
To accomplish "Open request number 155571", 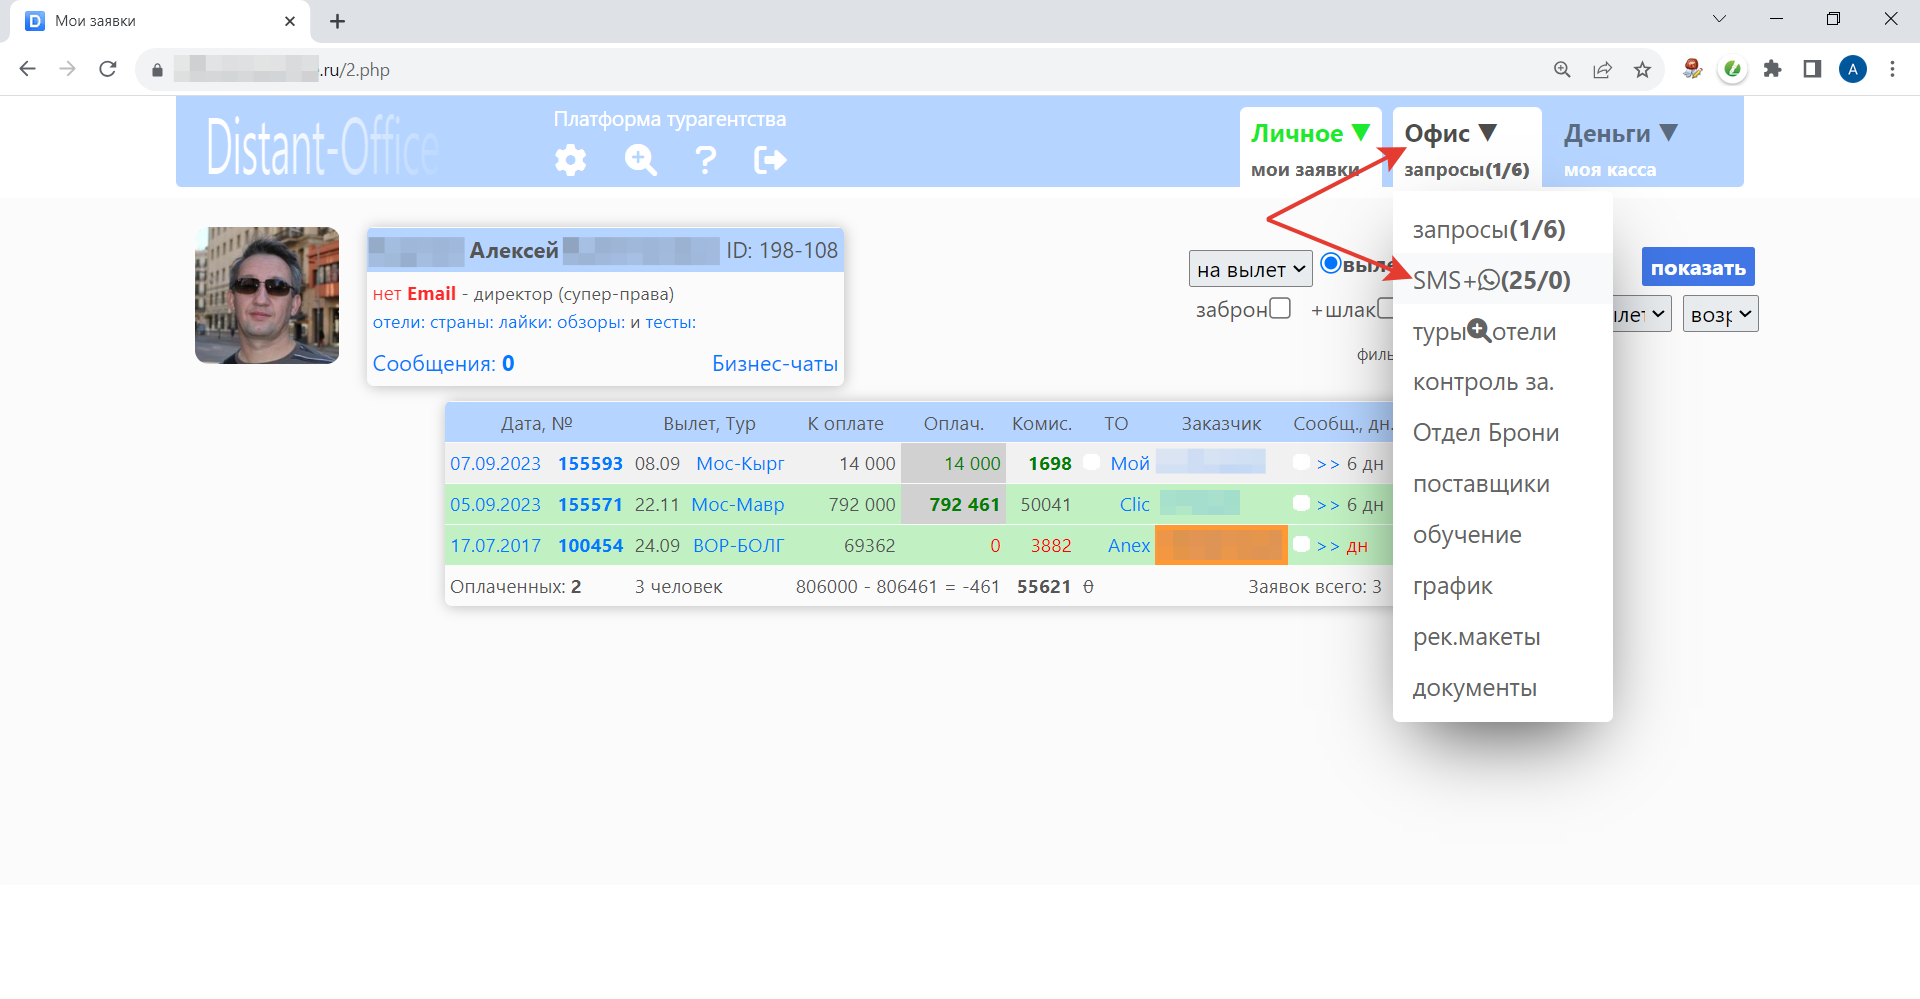I will (590, 504).
